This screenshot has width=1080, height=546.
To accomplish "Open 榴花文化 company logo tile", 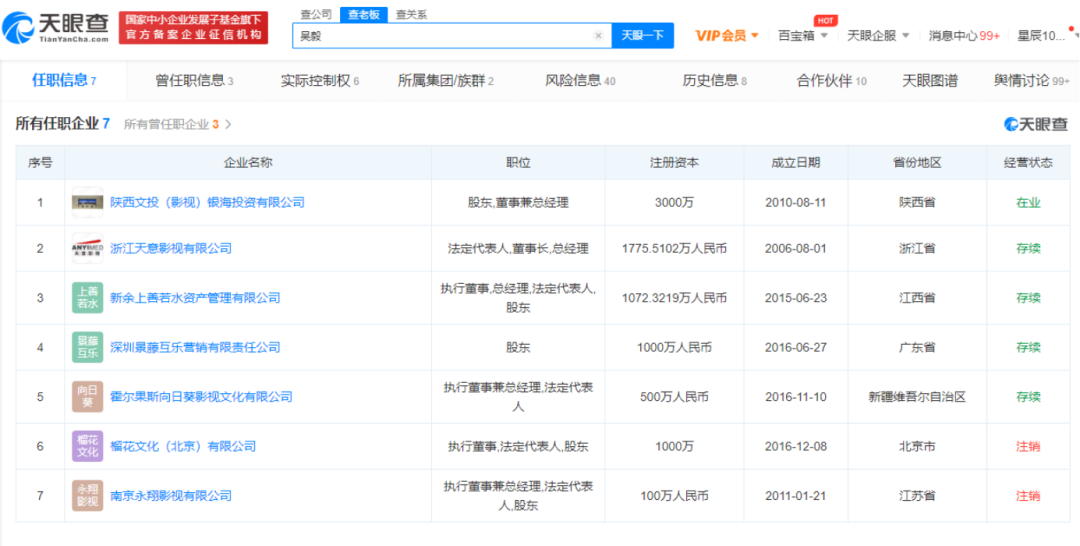I will (x=87, y=446).
